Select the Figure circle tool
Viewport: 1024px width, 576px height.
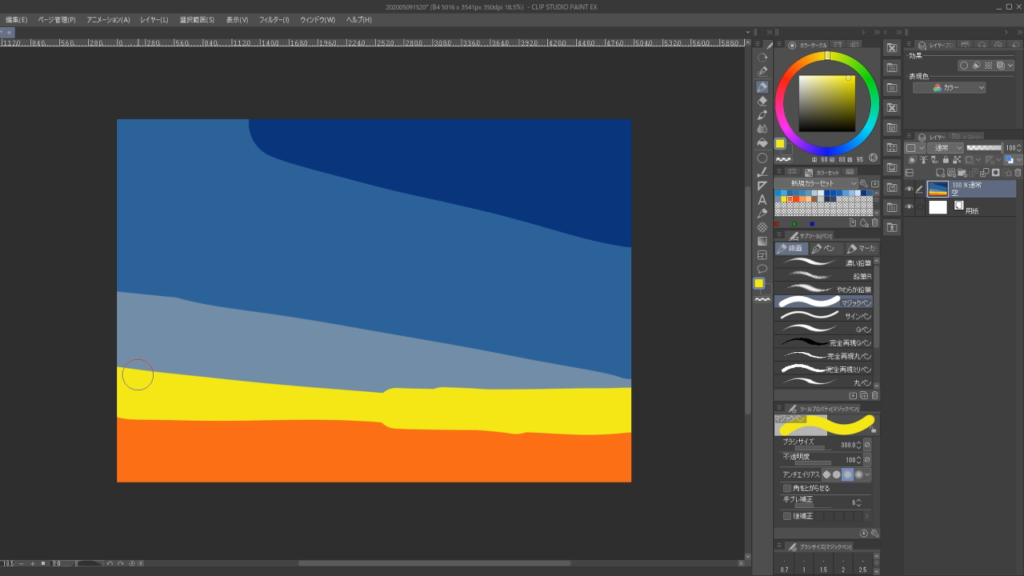(762, 158)
